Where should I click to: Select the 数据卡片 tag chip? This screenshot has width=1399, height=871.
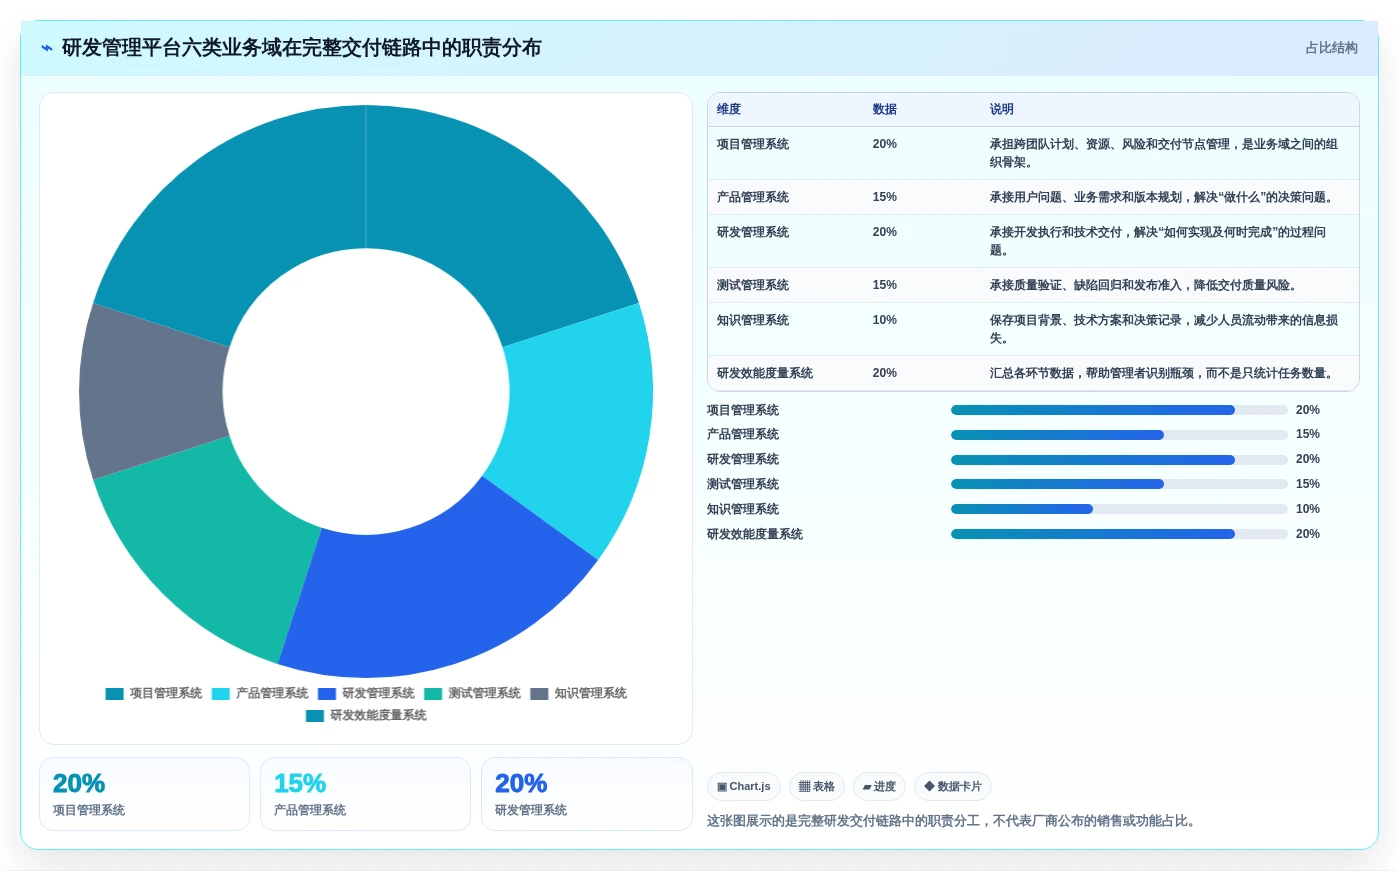pyautogui.click(x=953, y=787)
